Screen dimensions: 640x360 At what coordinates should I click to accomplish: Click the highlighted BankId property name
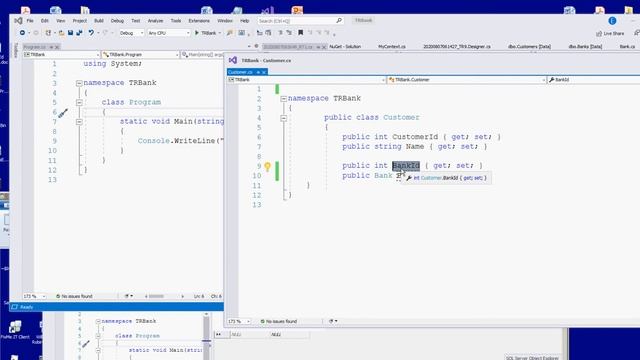click(x=406, y=166)
